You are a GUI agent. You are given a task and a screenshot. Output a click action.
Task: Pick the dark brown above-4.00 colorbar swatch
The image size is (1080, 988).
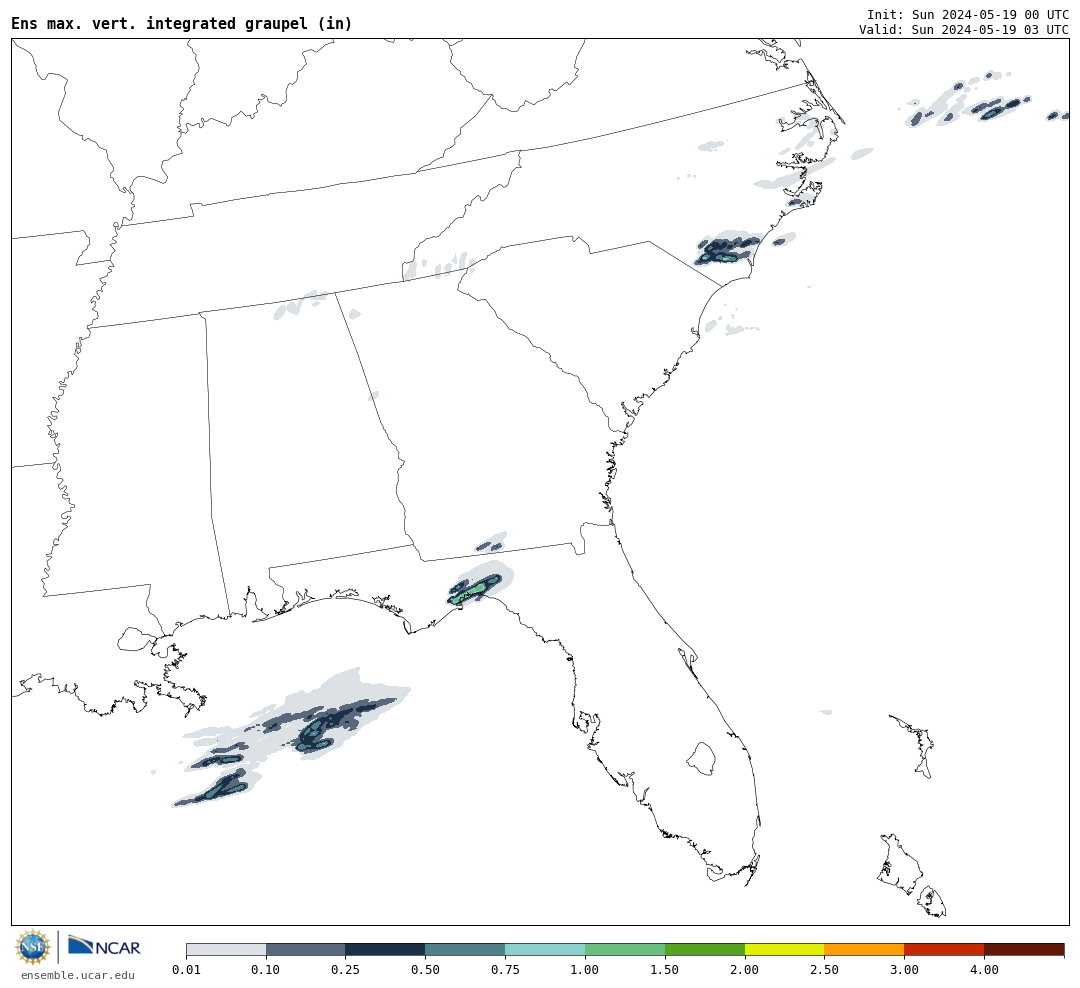click(x=1024, y=949)
